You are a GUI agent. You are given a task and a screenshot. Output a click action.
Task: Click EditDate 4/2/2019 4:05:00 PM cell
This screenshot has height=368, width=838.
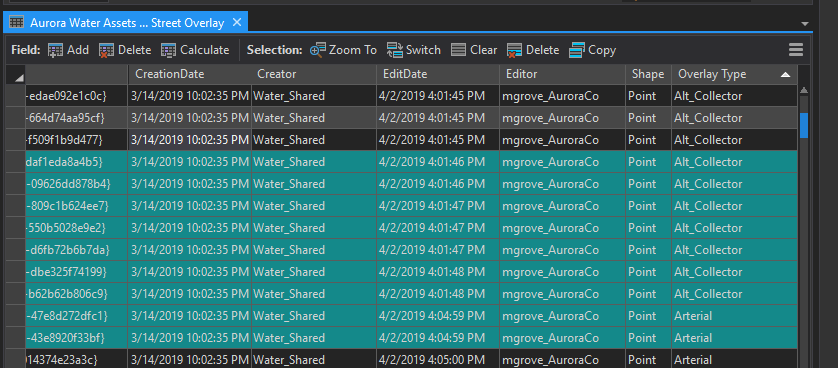coord(438,359)
